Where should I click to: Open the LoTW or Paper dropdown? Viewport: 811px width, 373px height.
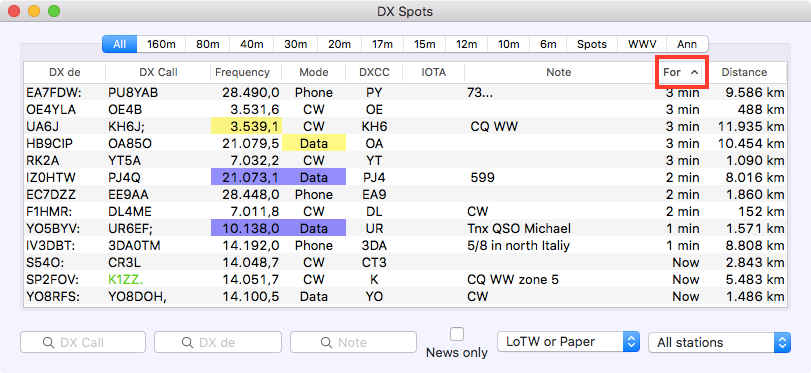click(x=568, y=342)
